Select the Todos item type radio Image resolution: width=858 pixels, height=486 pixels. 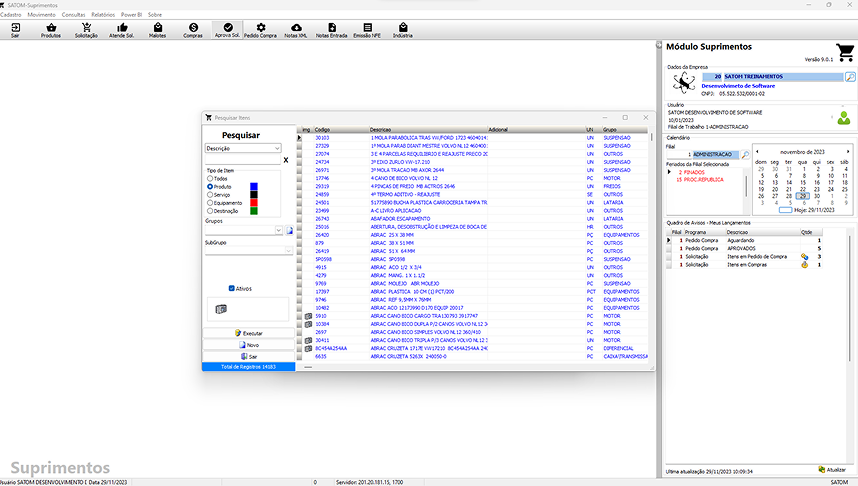[210, 178]
